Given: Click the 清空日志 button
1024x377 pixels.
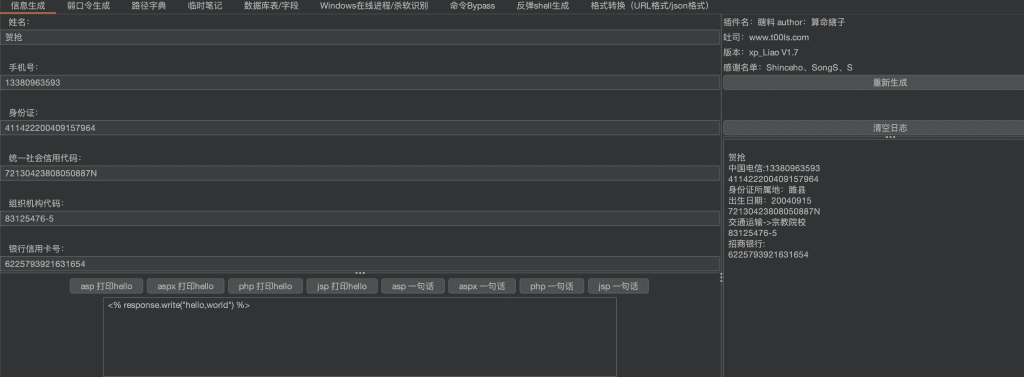Looking at the screenshot, I should tap(873, 128).
